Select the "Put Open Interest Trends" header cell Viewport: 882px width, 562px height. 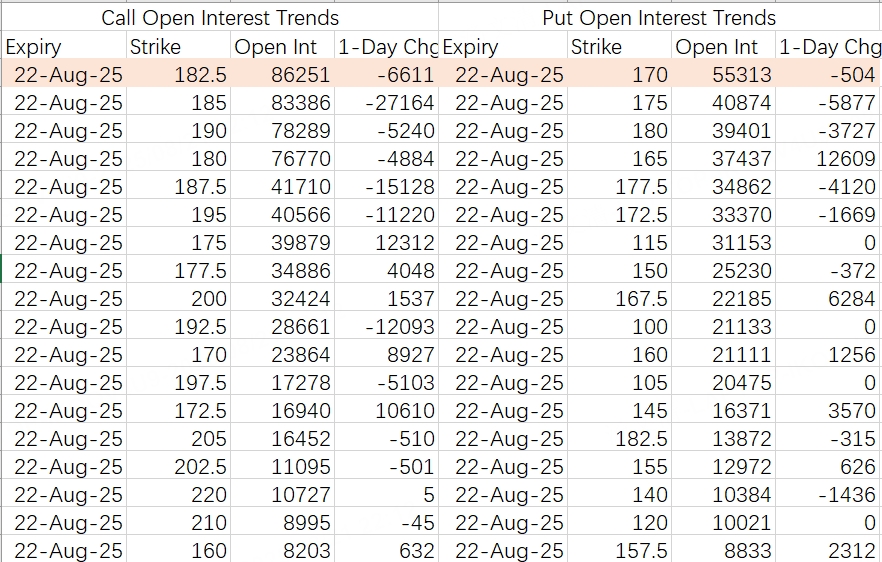coord(659,18)
